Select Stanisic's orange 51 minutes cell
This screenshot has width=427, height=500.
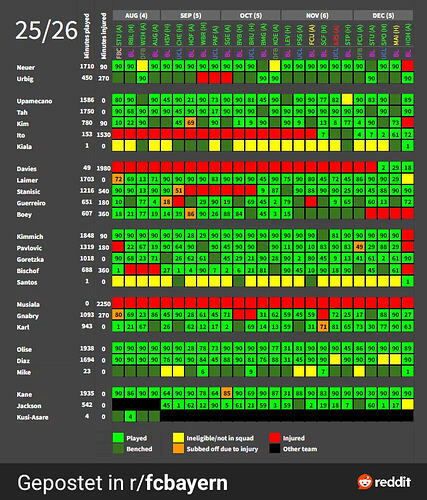click(x=179, y=190)
